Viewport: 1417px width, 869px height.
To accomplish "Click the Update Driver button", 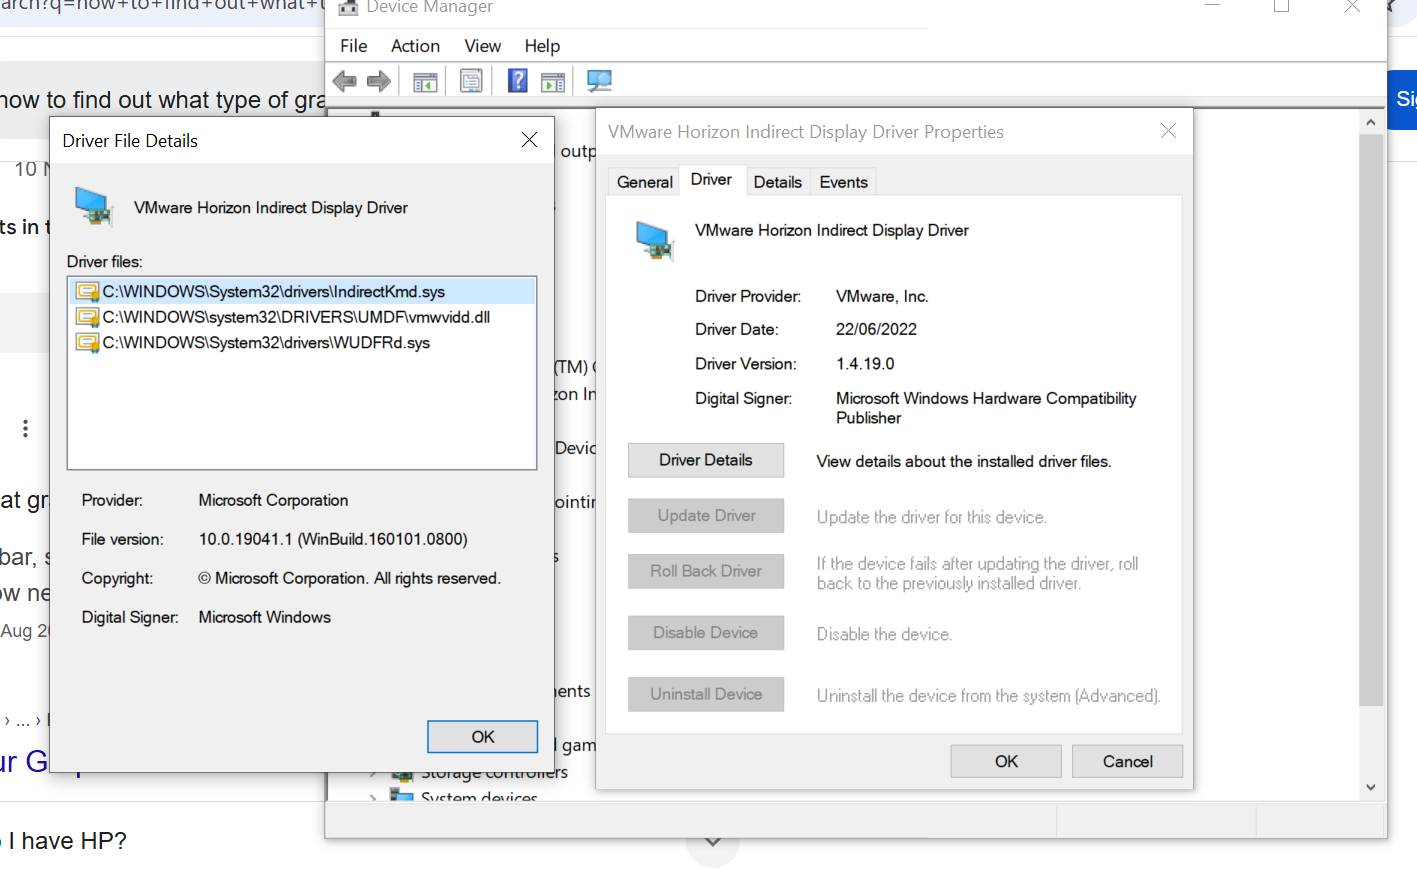I will coord(706,516).
